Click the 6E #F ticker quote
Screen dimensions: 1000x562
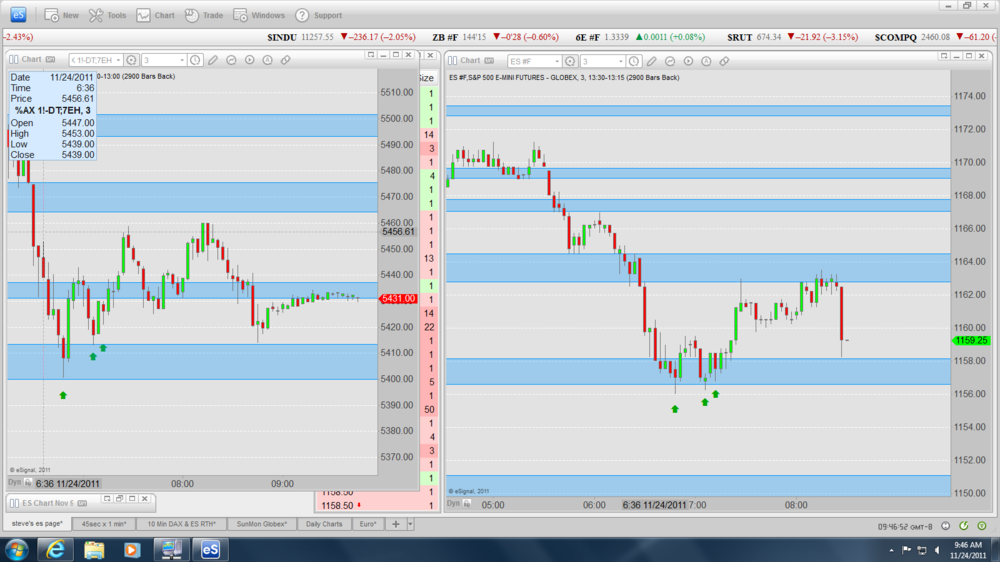tap(640, 37)
